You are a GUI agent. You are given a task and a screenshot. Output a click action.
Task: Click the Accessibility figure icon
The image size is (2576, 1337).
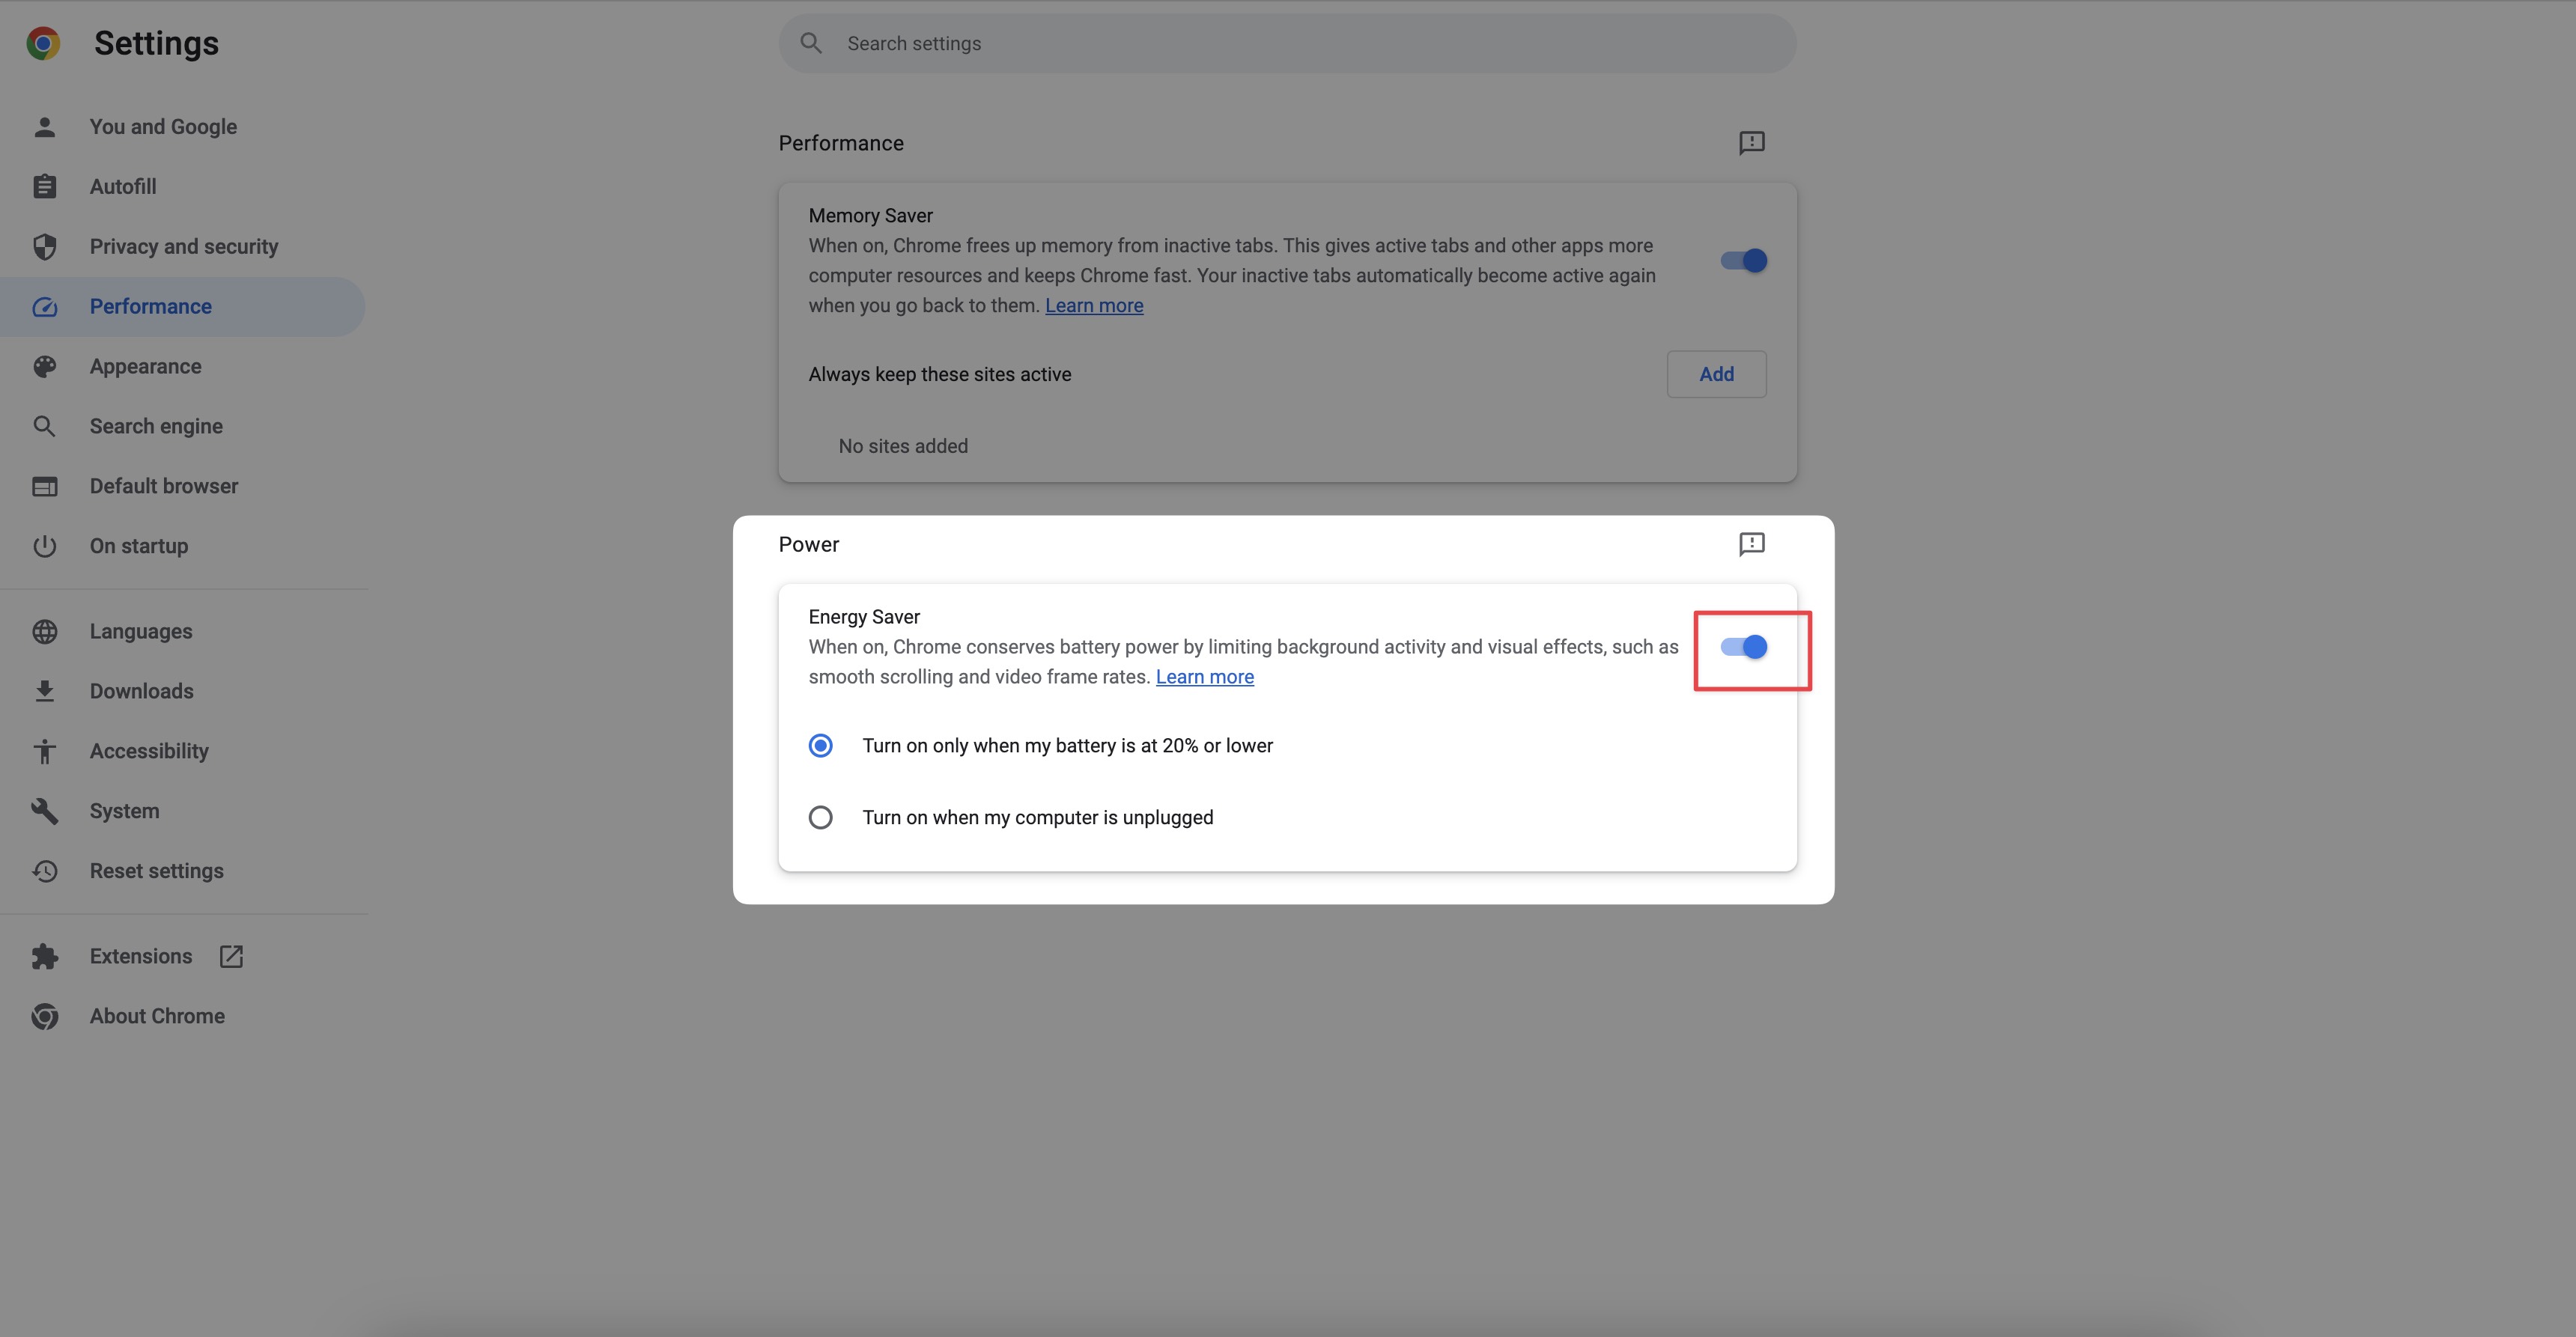tap(44, 752)
